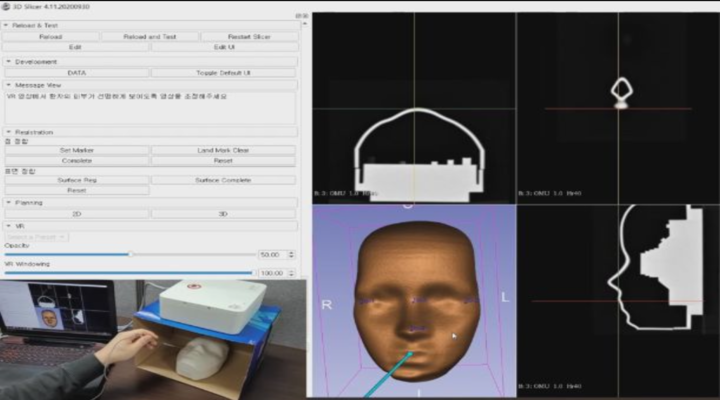Click the Restart Slicer button
Screen dimensions: 720x400
coord(249,36)
